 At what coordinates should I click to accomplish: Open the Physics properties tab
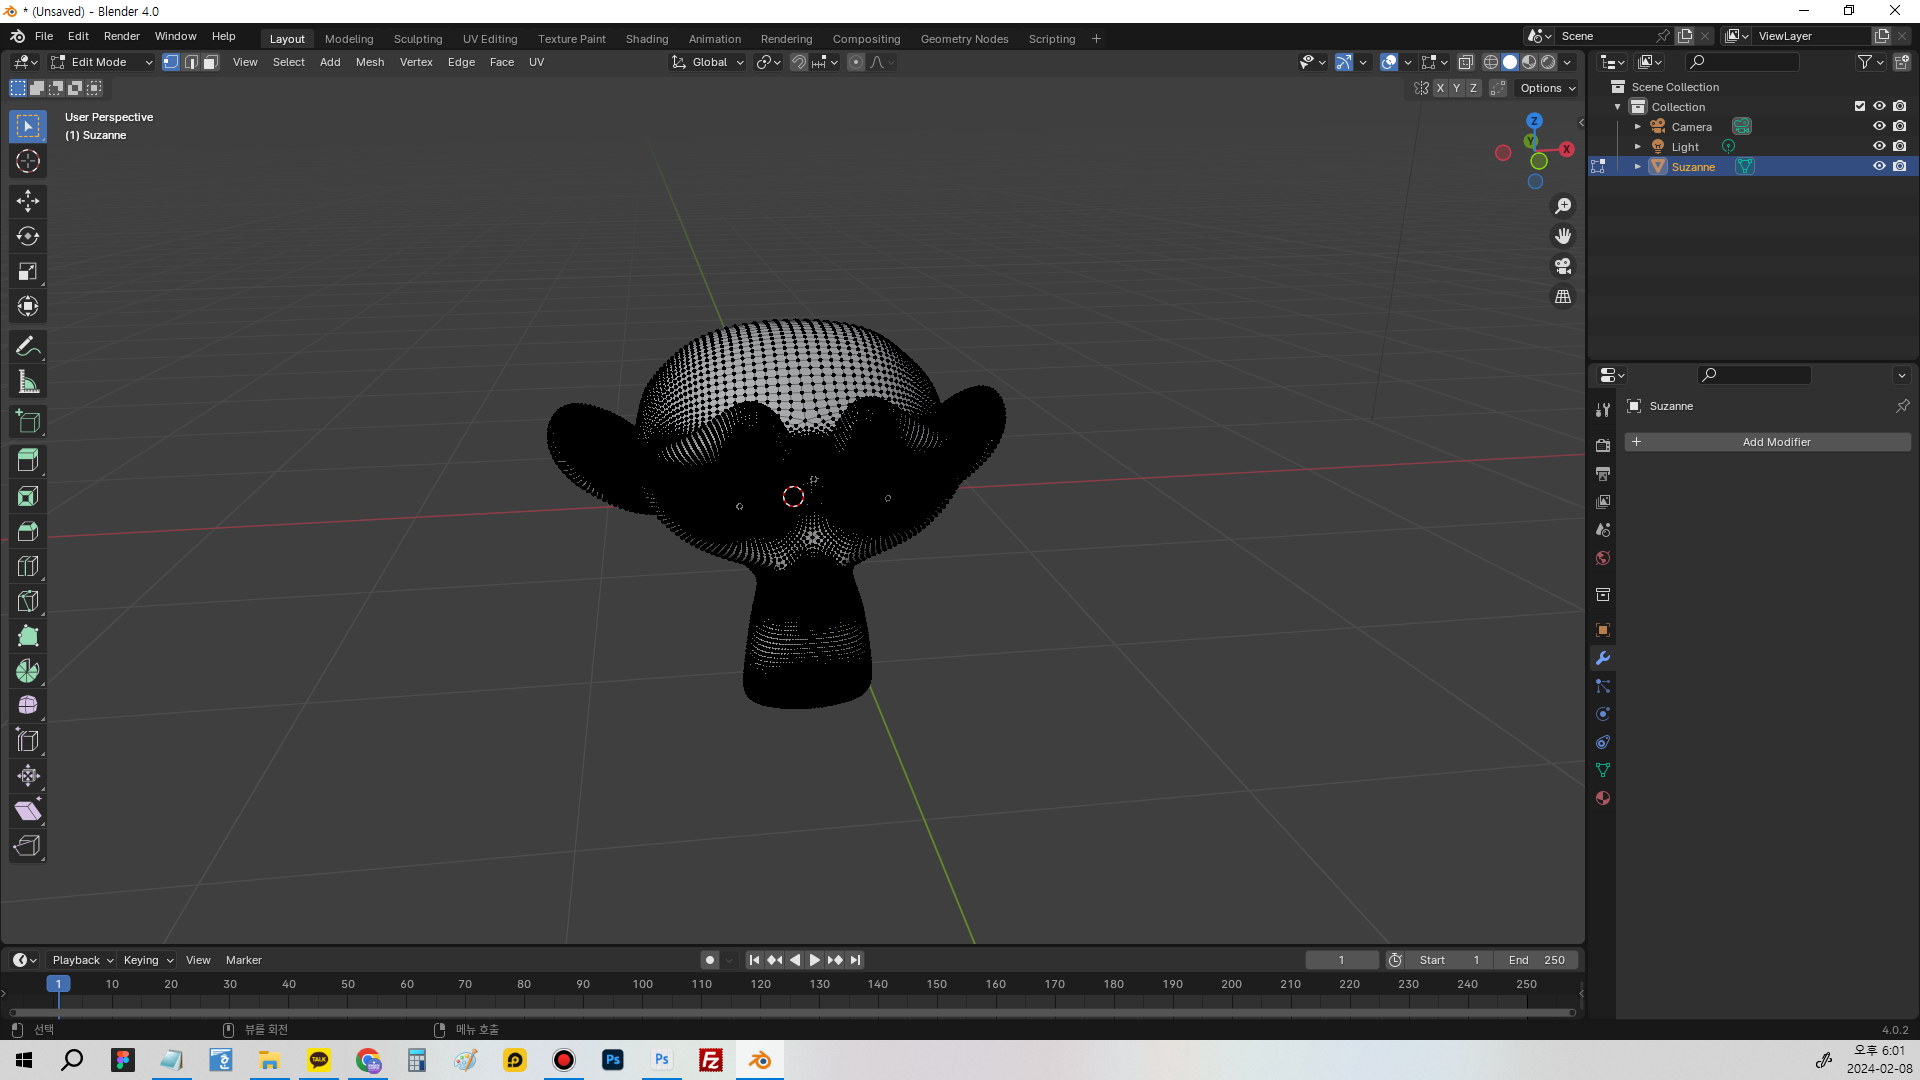[1603, 714]
